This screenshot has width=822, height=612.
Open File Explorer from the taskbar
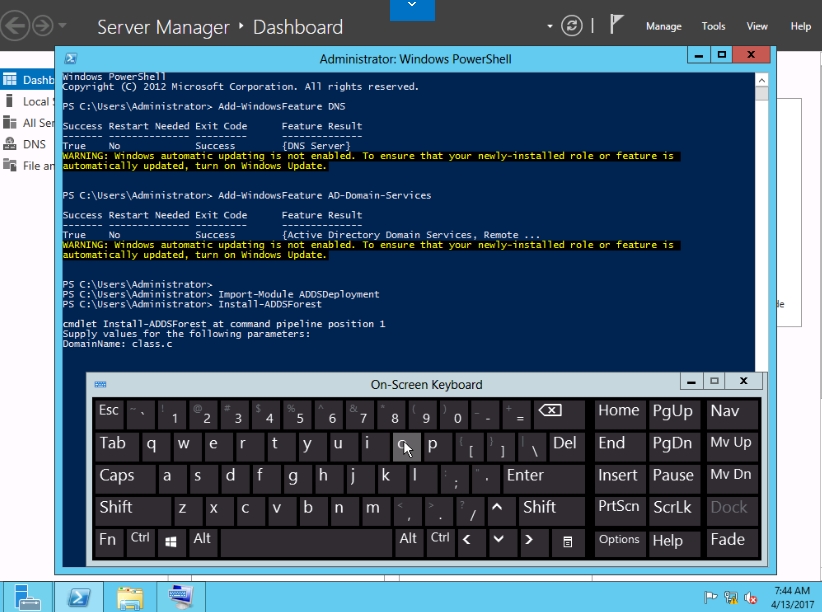pyautogui.click(x=130, y=597)
